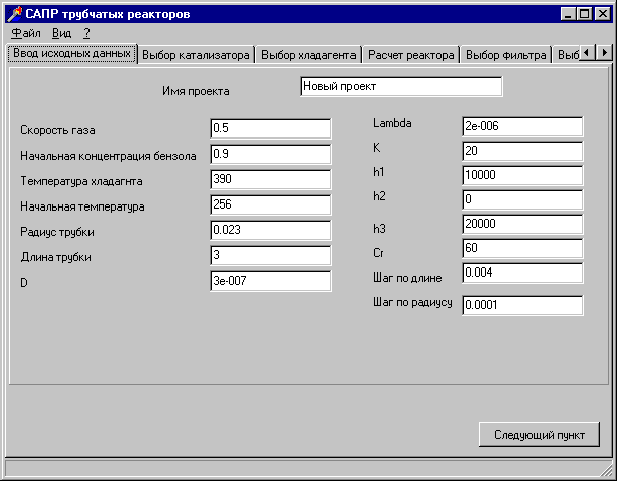Click the Длина трубки label

56,257
